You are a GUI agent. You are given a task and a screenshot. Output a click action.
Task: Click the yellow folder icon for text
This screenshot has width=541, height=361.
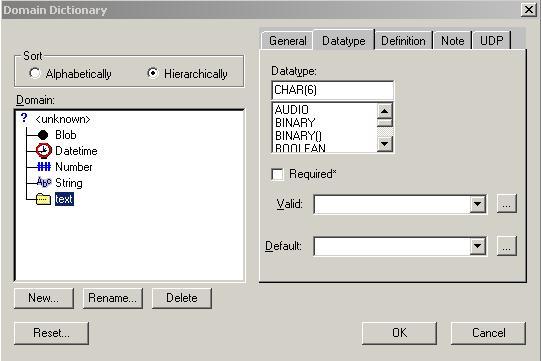(43, 199)
